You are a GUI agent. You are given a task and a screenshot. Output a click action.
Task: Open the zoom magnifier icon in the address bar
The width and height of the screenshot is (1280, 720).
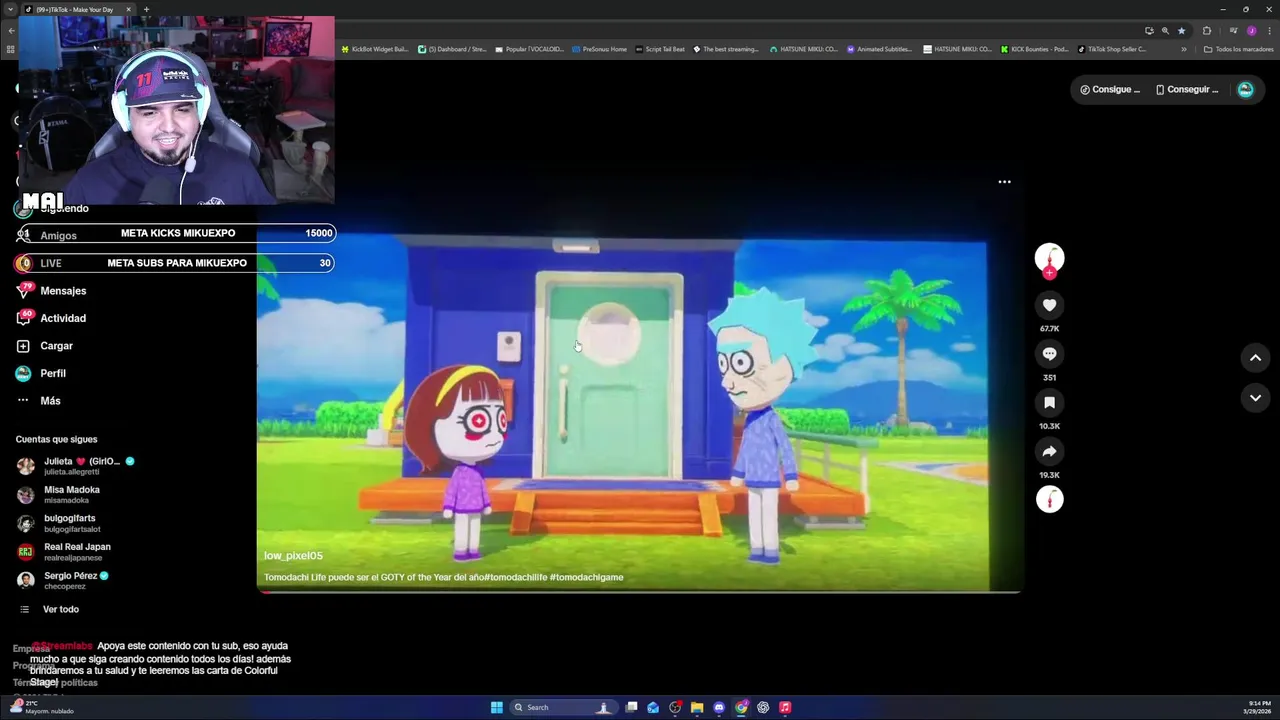1165,31
